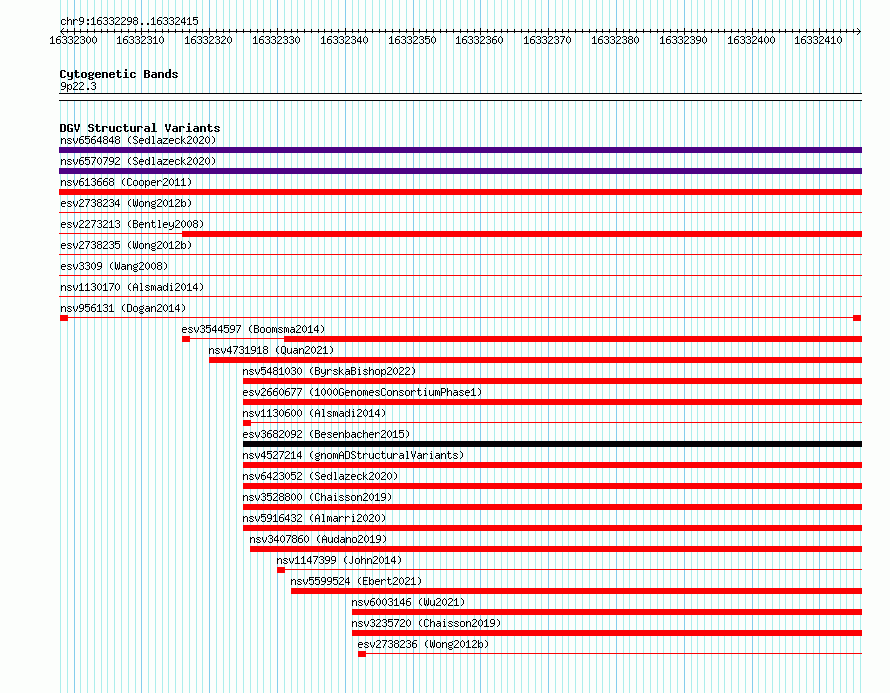
Task: Open nsv3235720 (Chaisson2019) variant label
Action: [x=426, y=623]
